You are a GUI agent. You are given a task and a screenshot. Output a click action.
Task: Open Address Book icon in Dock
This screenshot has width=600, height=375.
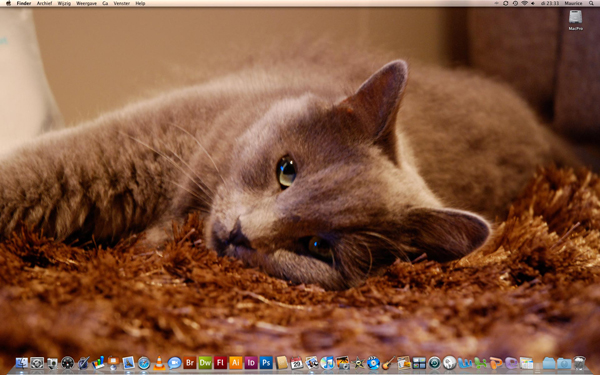click(282, 362)
